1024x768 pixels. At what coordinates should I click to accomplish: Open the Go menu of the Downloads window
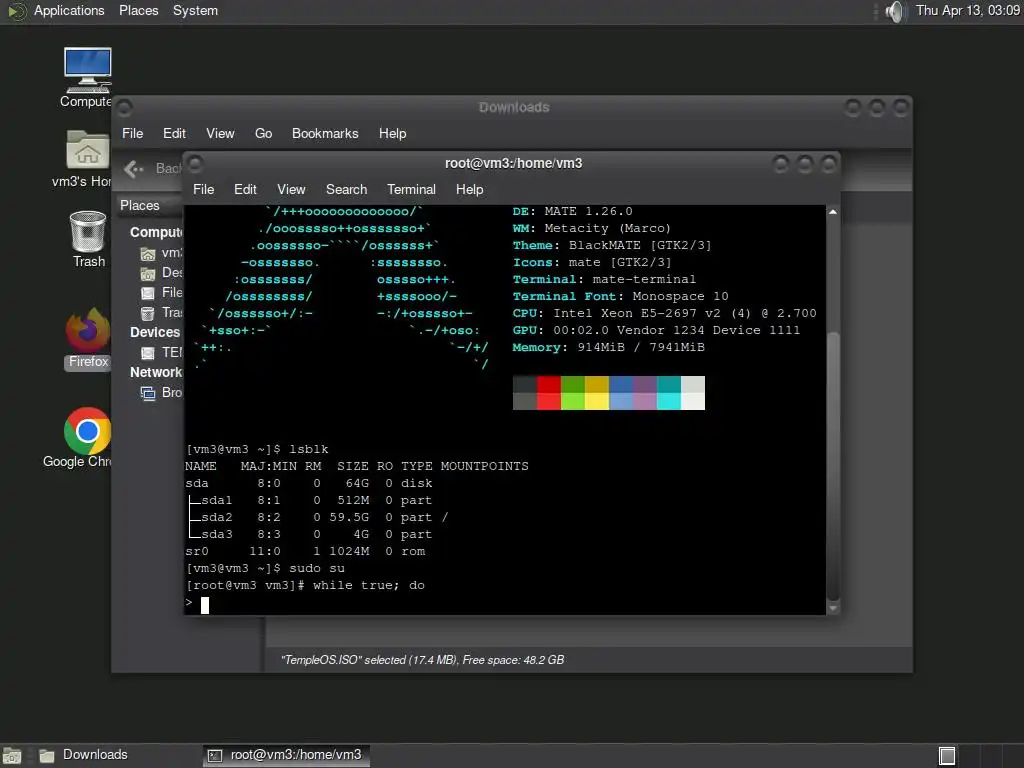263,133
